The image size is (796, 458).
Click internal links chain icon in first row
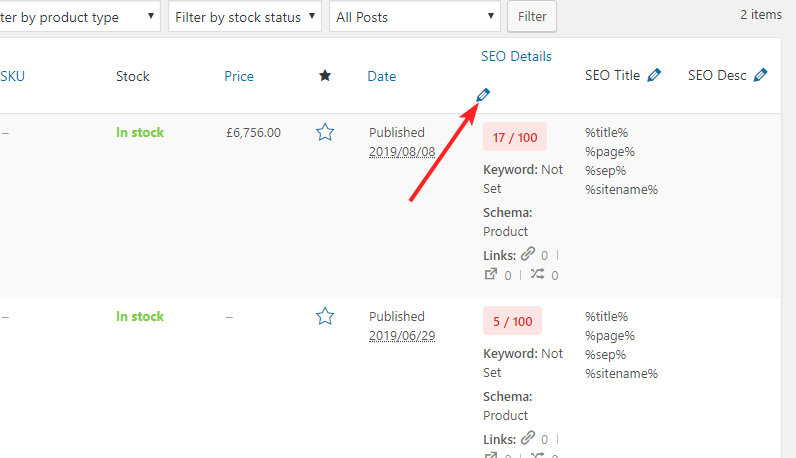(x=528, y=254)
